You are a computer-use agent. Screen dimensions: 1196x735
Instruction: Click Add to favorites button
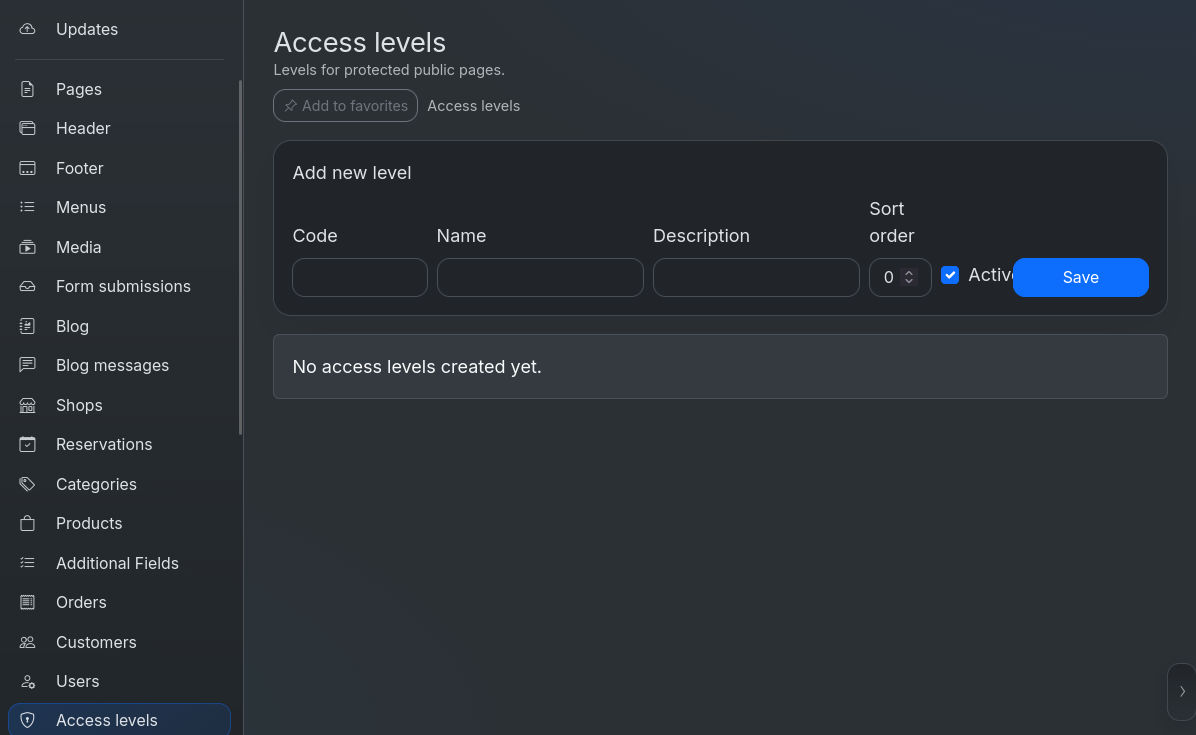tap(346, 106)
